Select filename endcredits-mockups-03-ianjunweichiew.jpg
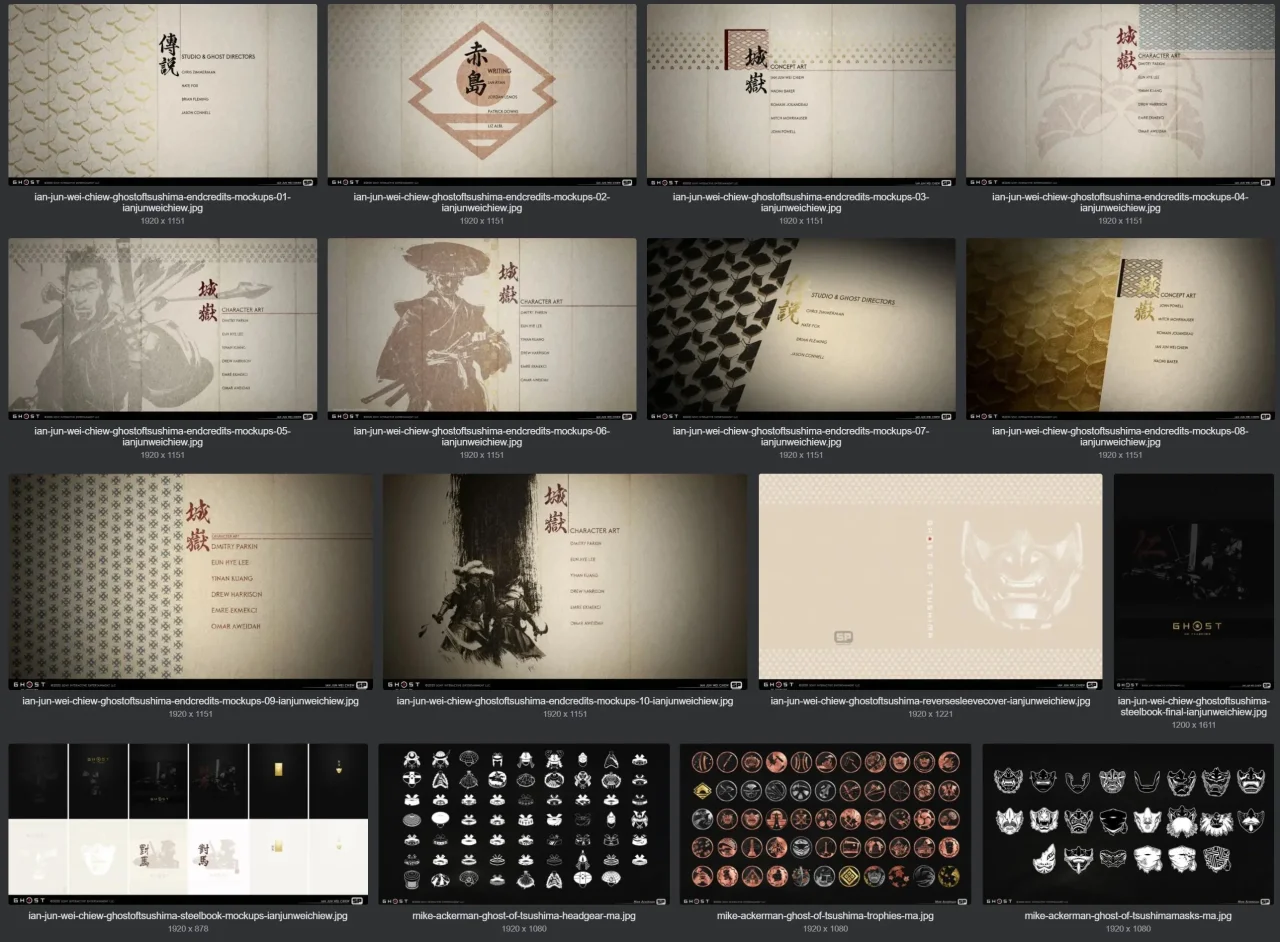Viewport: 1280px width, 942px height. 801,202
